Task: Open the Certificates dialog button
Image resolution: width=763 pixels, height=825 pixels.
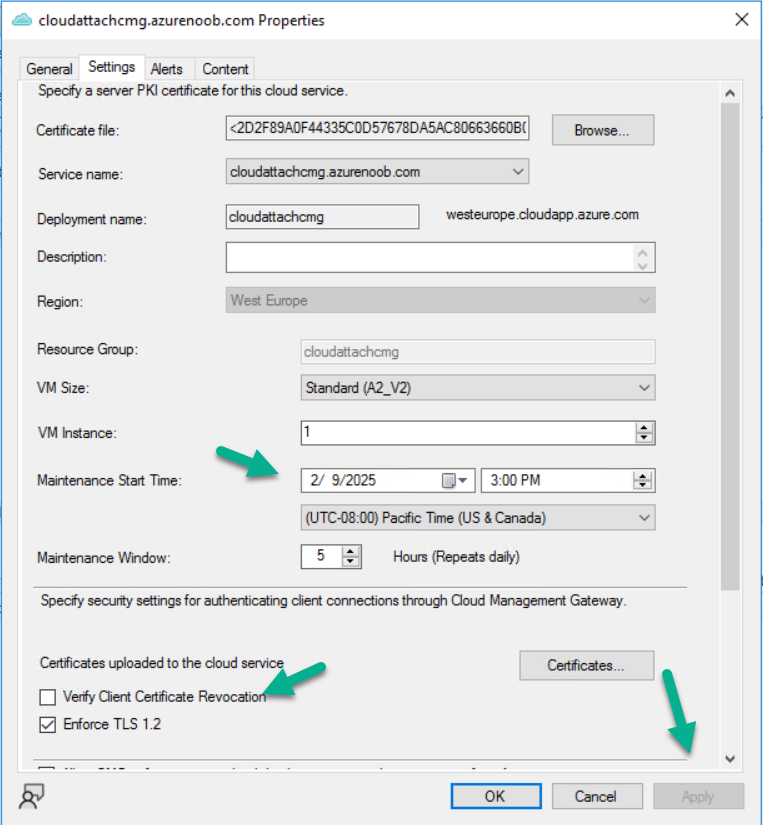Action: 586,666
